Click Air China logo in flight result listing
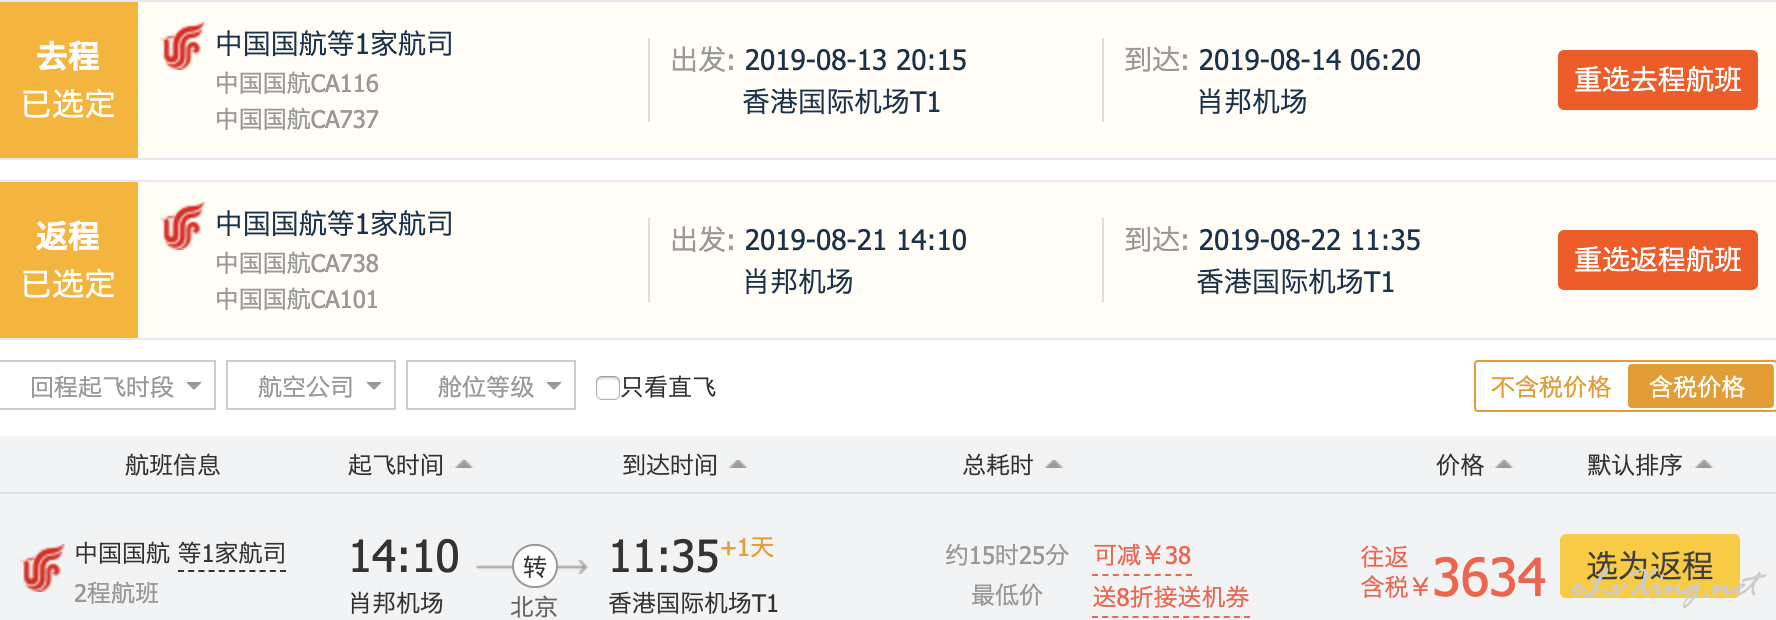The image size is (1776, 620). coord(43,569)
